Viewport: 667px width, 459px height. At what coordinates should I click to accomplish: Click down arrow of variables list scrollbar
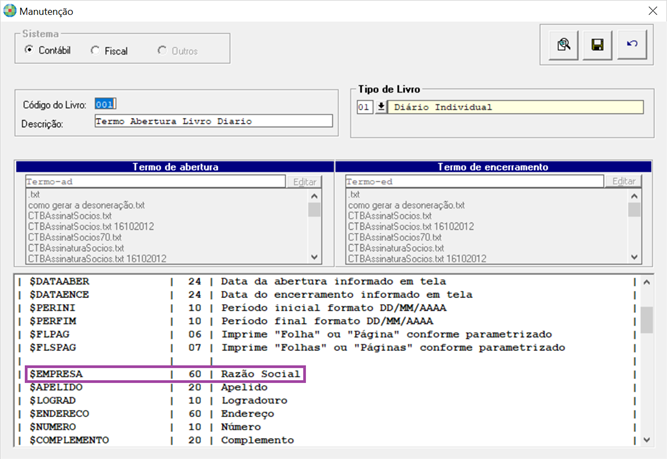pos(647,439)
